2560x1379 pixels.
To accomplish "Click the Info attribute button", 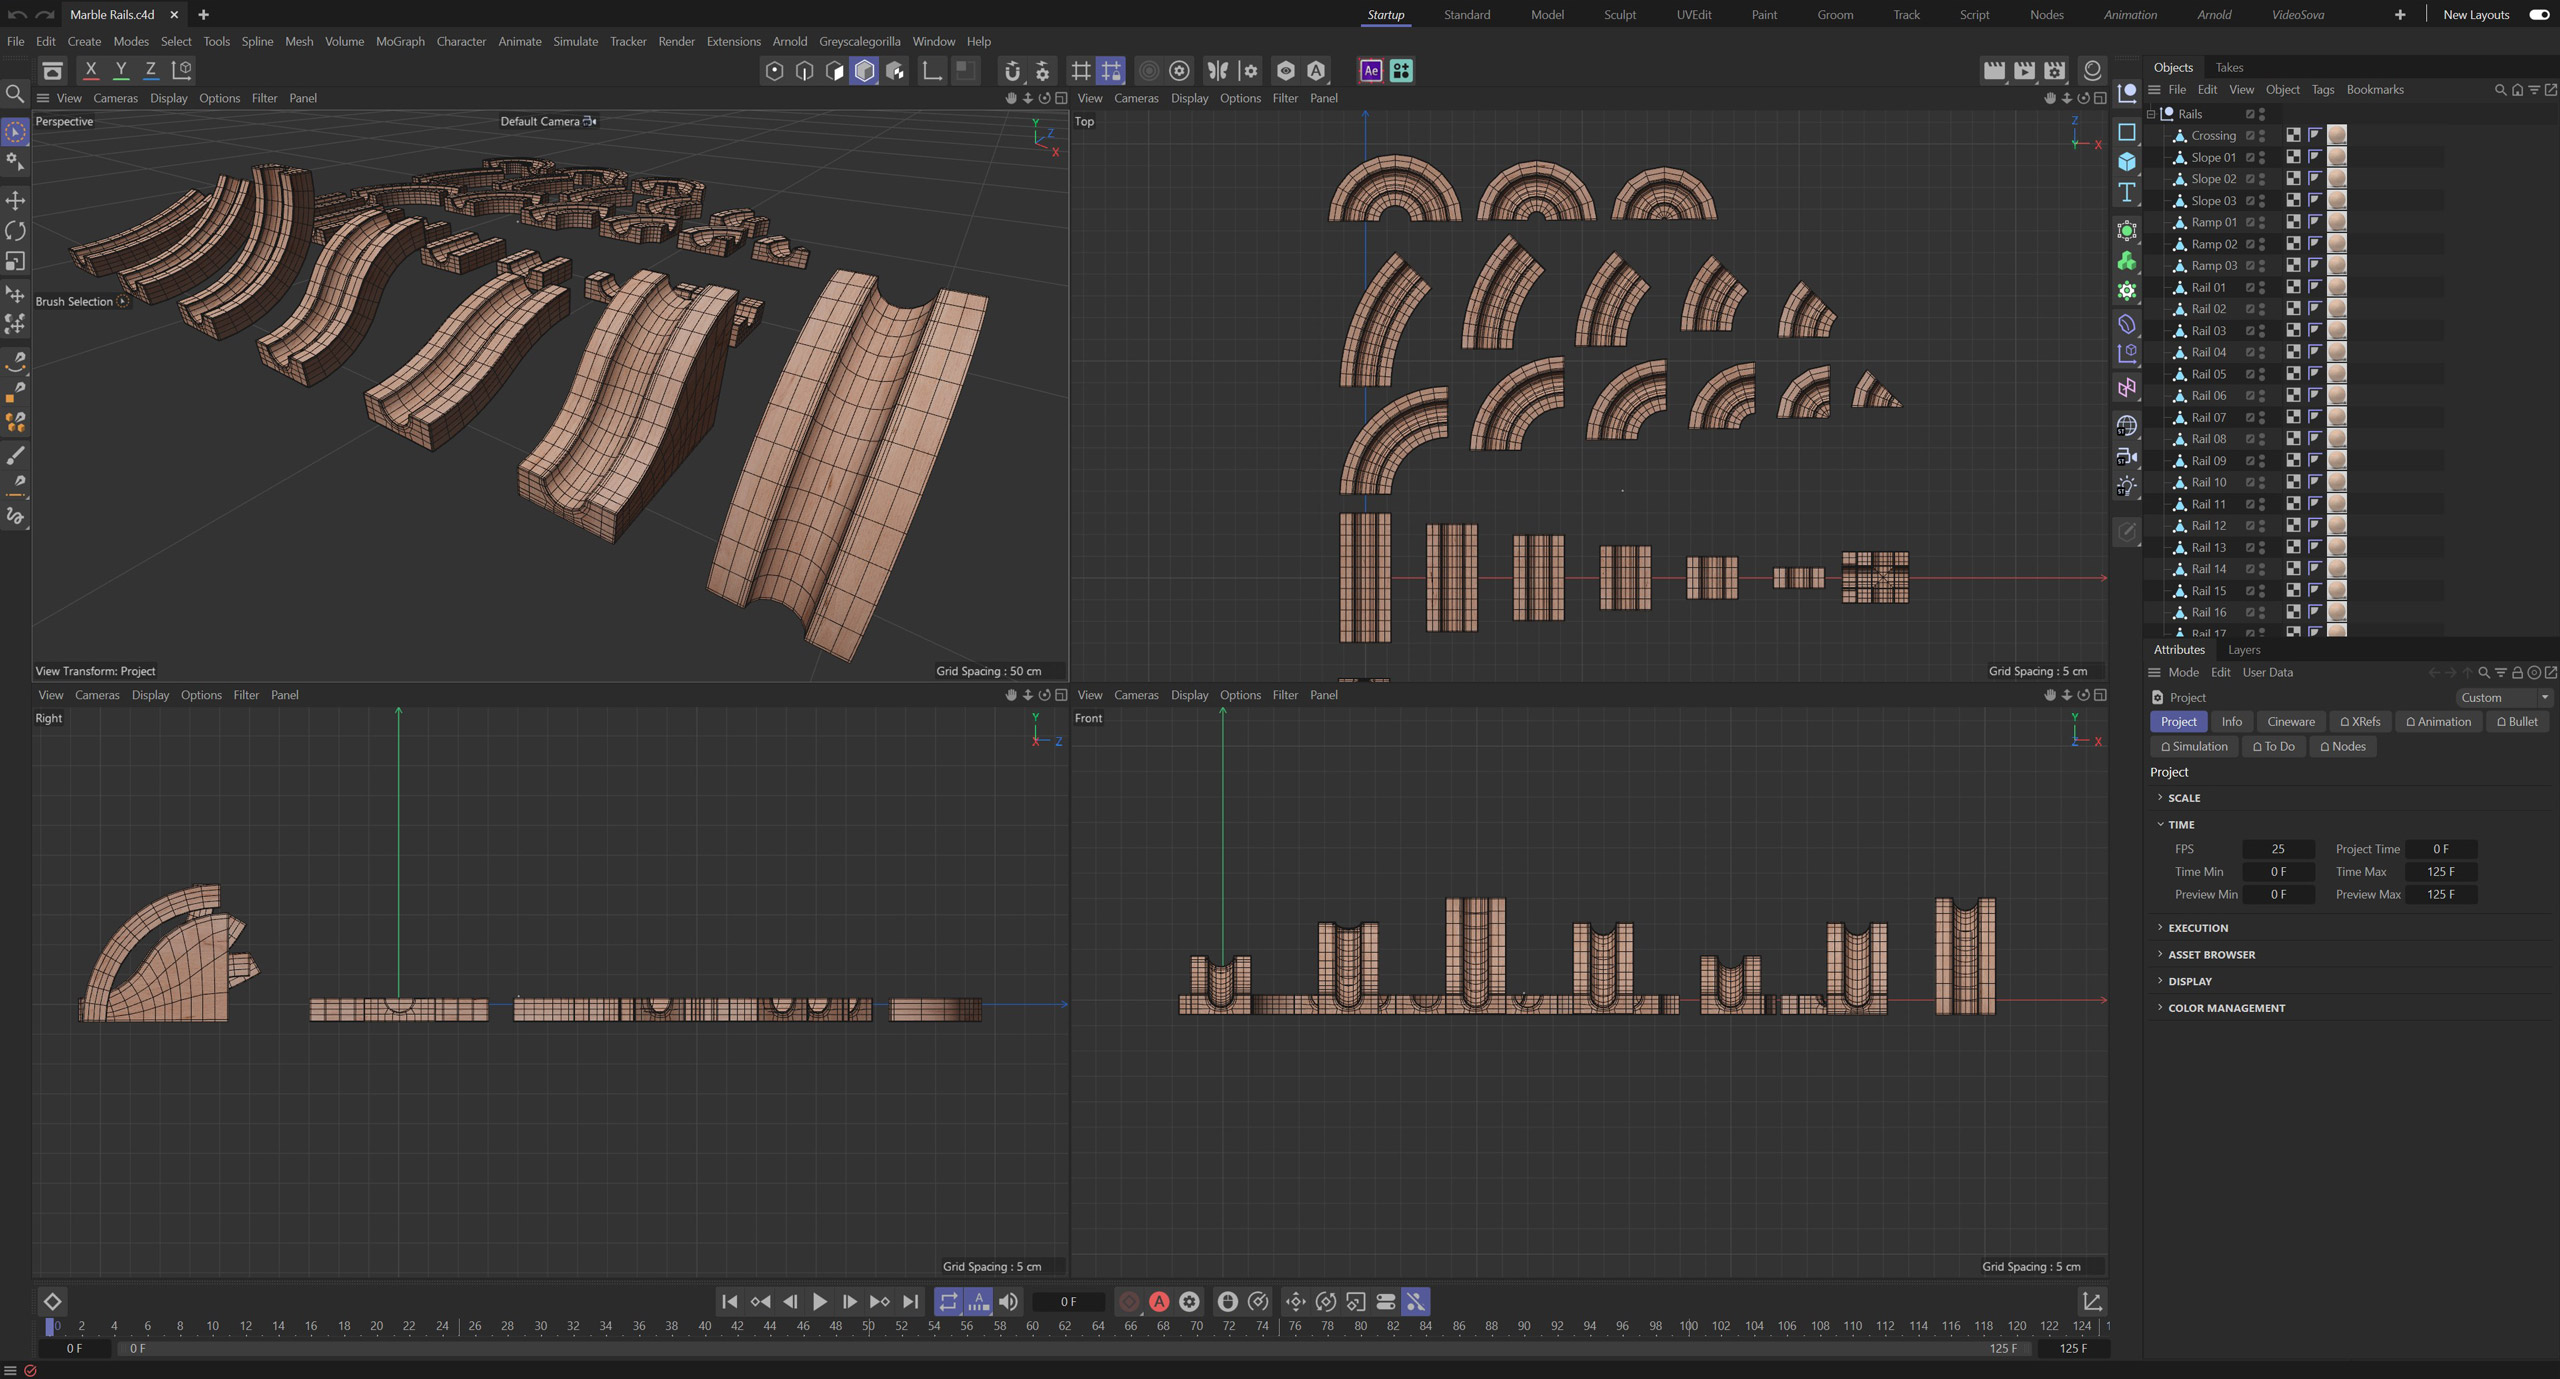I will 2231,721.
